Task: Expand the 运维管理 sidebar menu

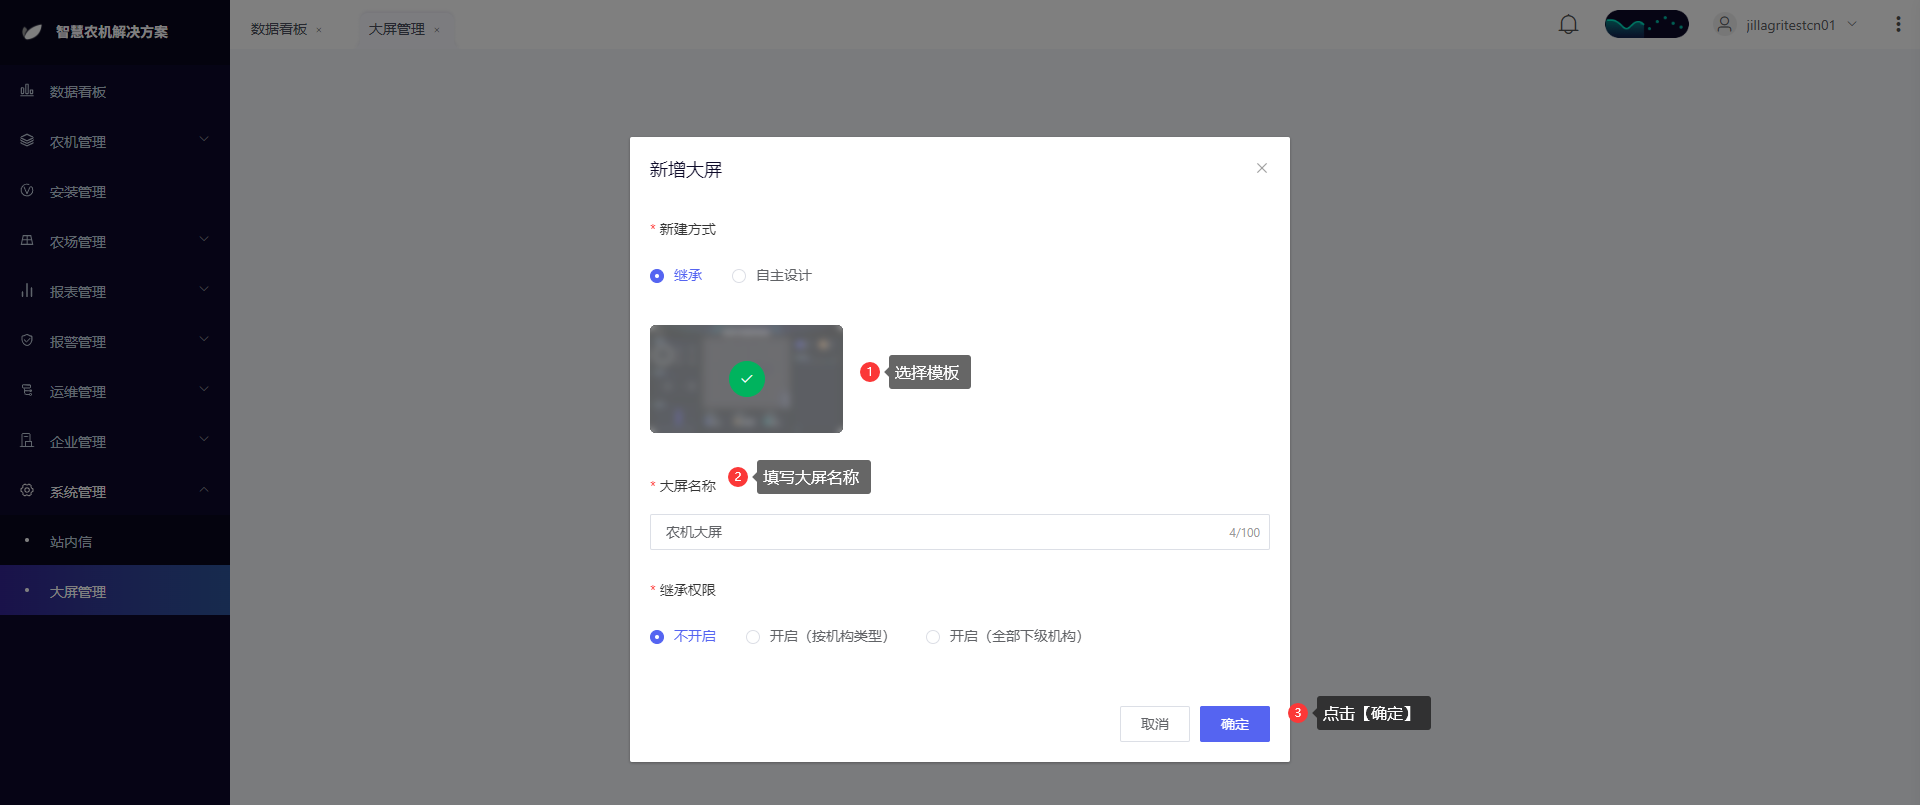Action: [x=115, y=391]
